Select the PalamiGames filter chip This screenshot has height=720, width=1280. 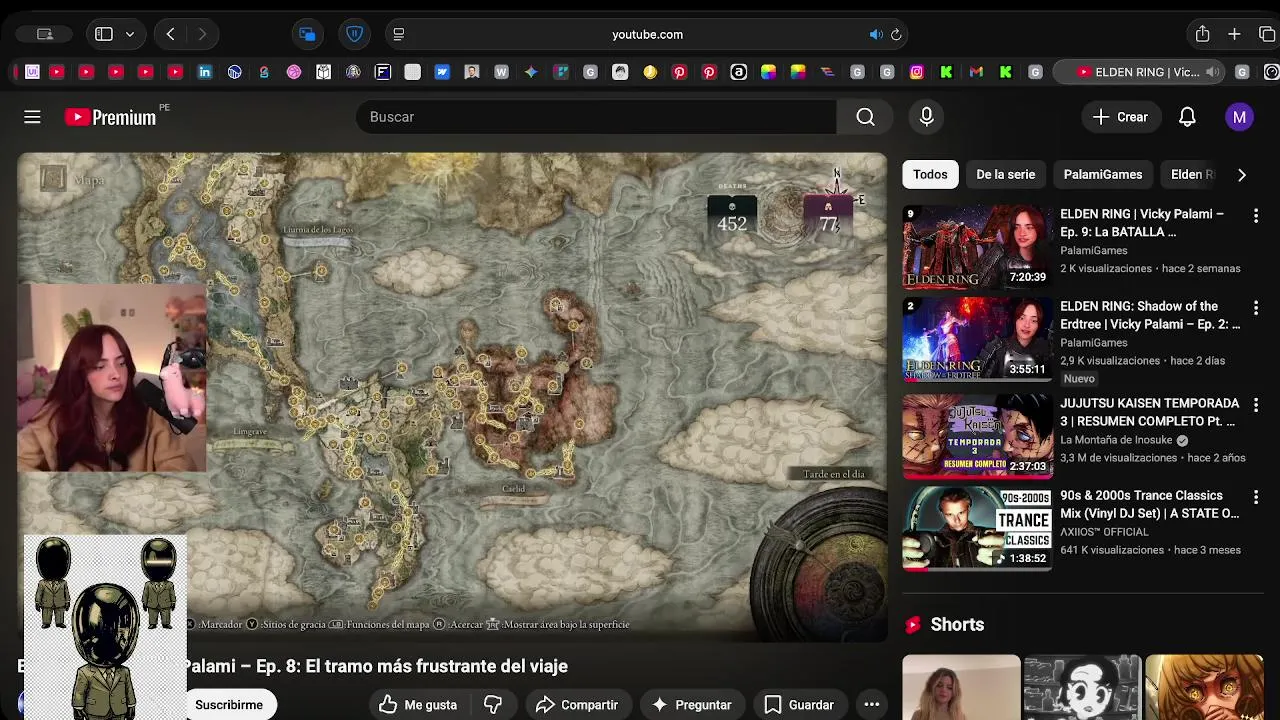click(x=1103, y=174)
